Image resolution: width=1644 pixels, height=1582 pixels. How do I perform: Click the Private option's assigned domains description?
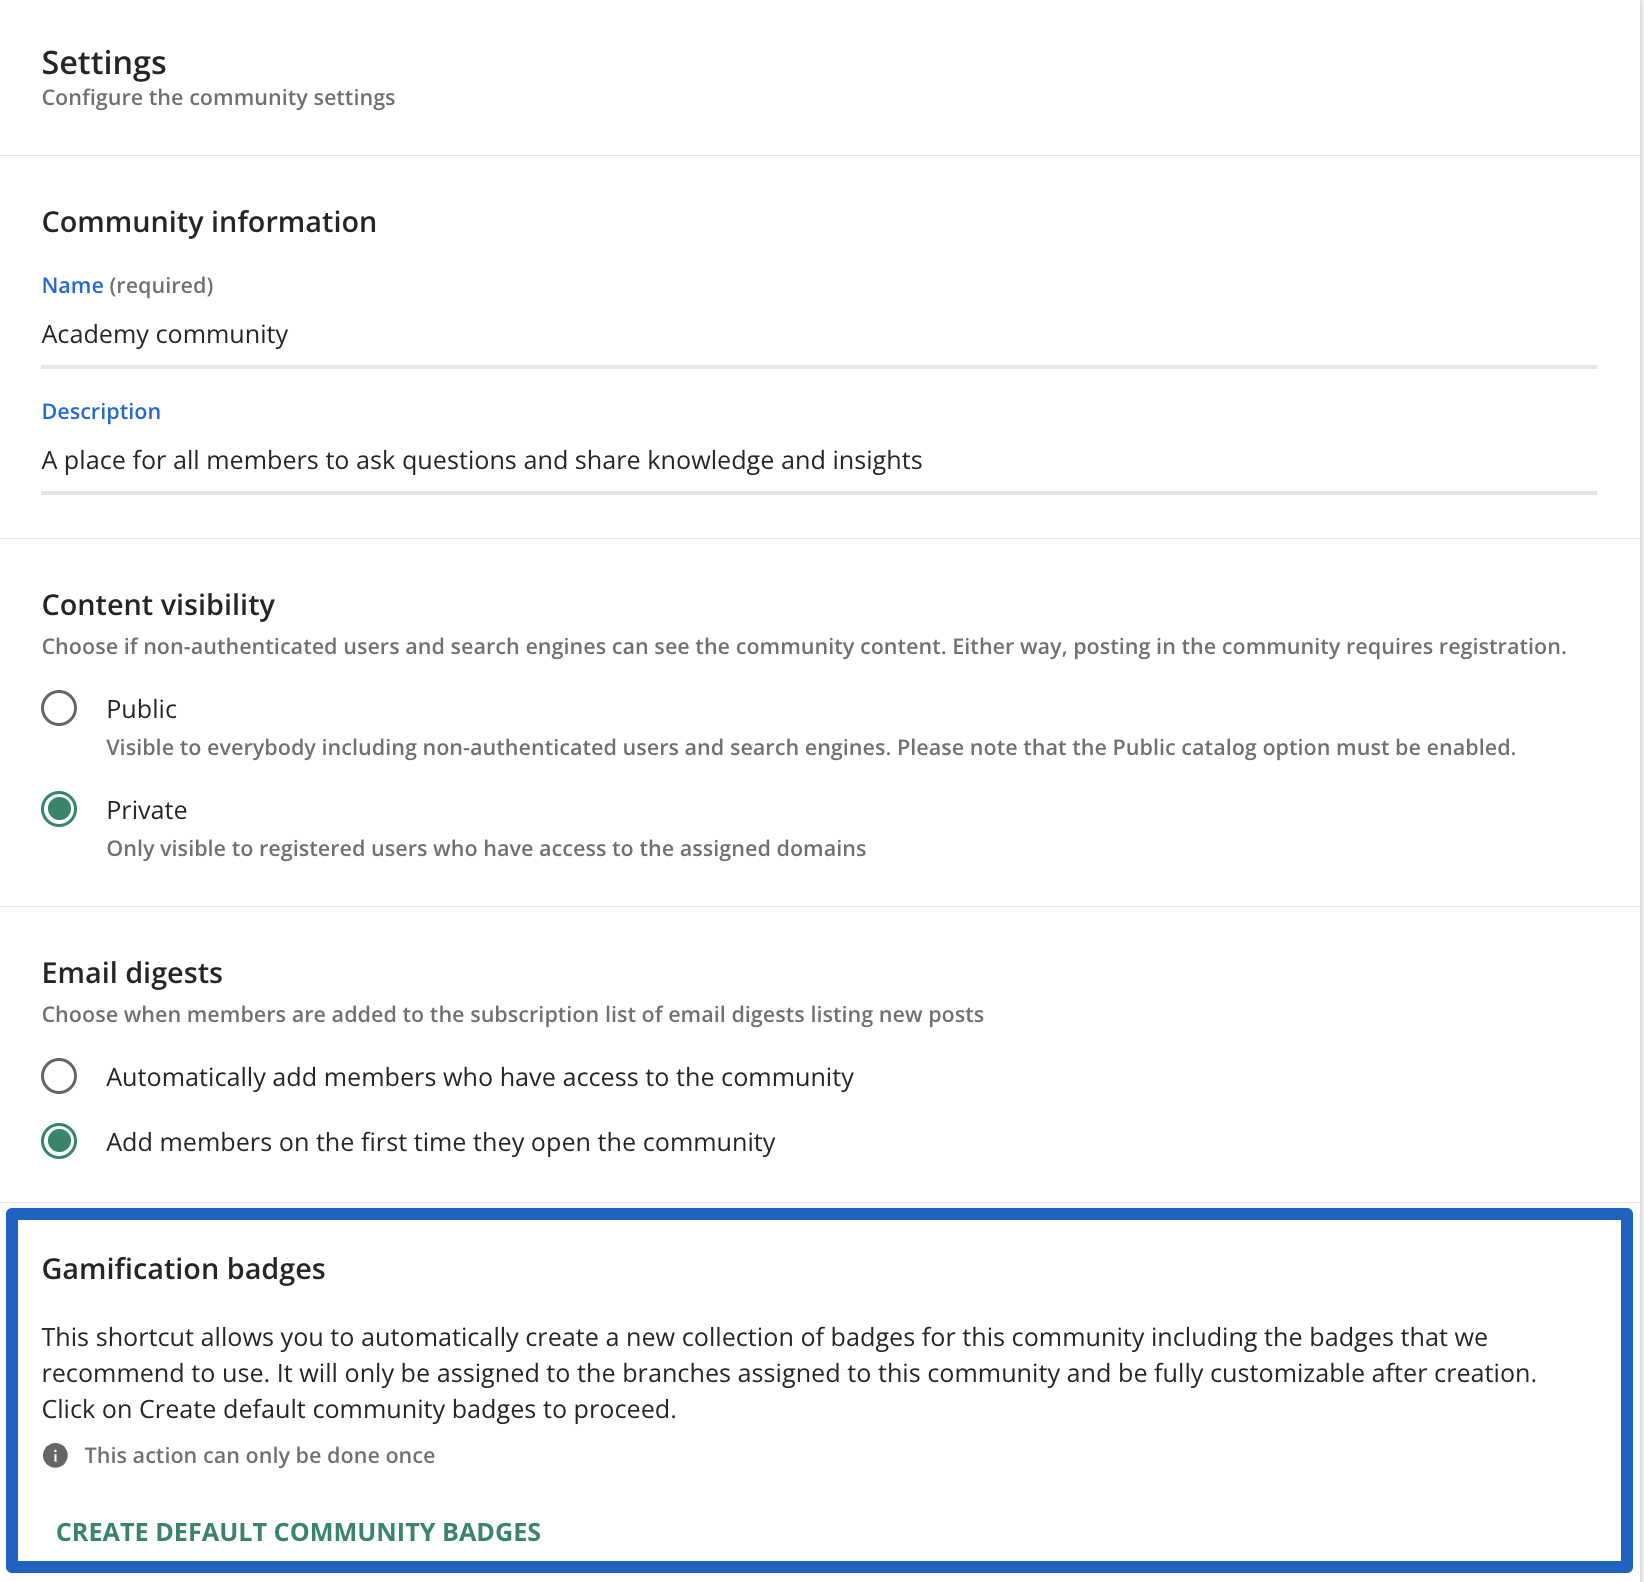(x=486, y=848)
